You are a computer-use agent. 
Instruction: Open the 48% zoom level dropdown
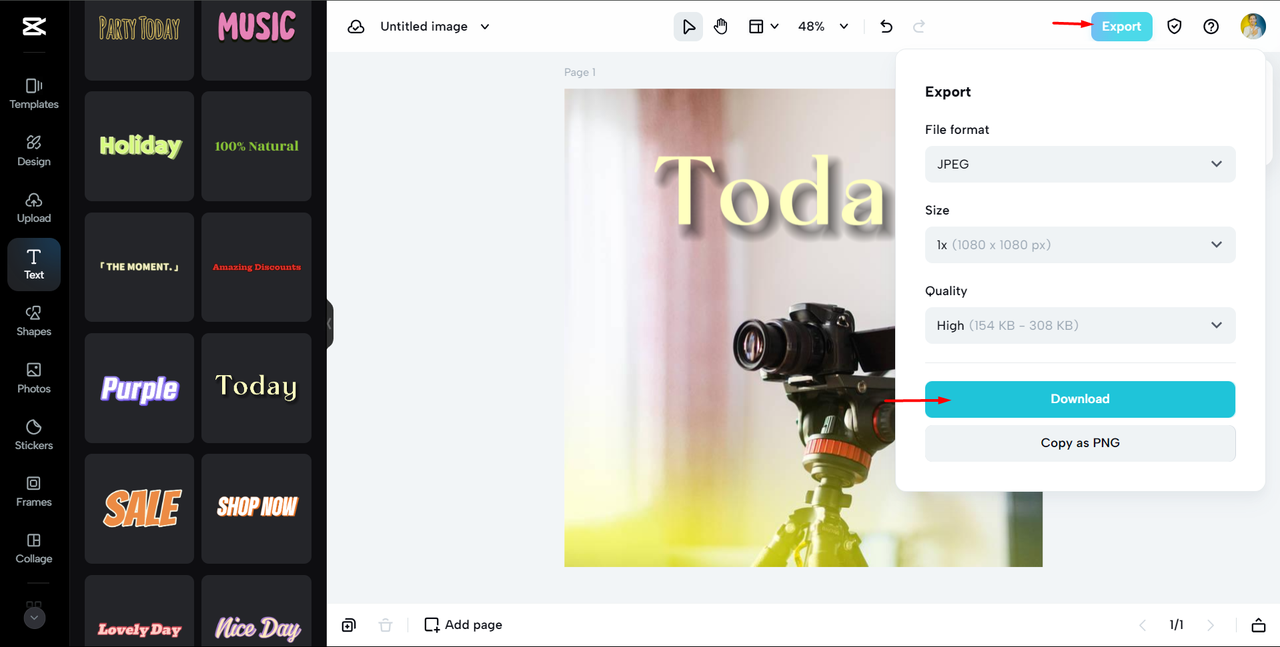tap(823, 27)
